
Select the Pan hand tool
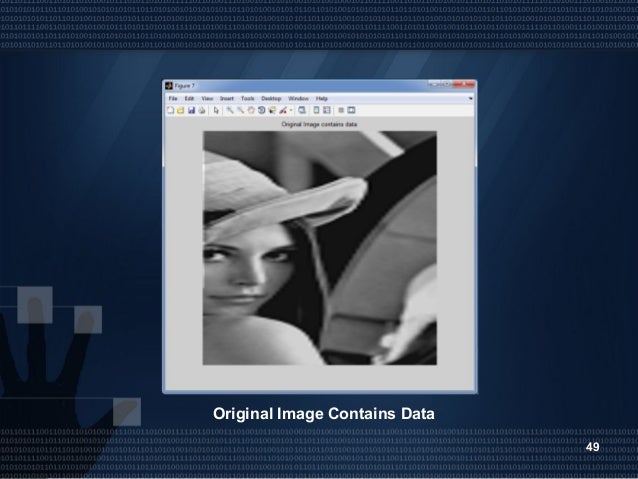tap(251, 110)
